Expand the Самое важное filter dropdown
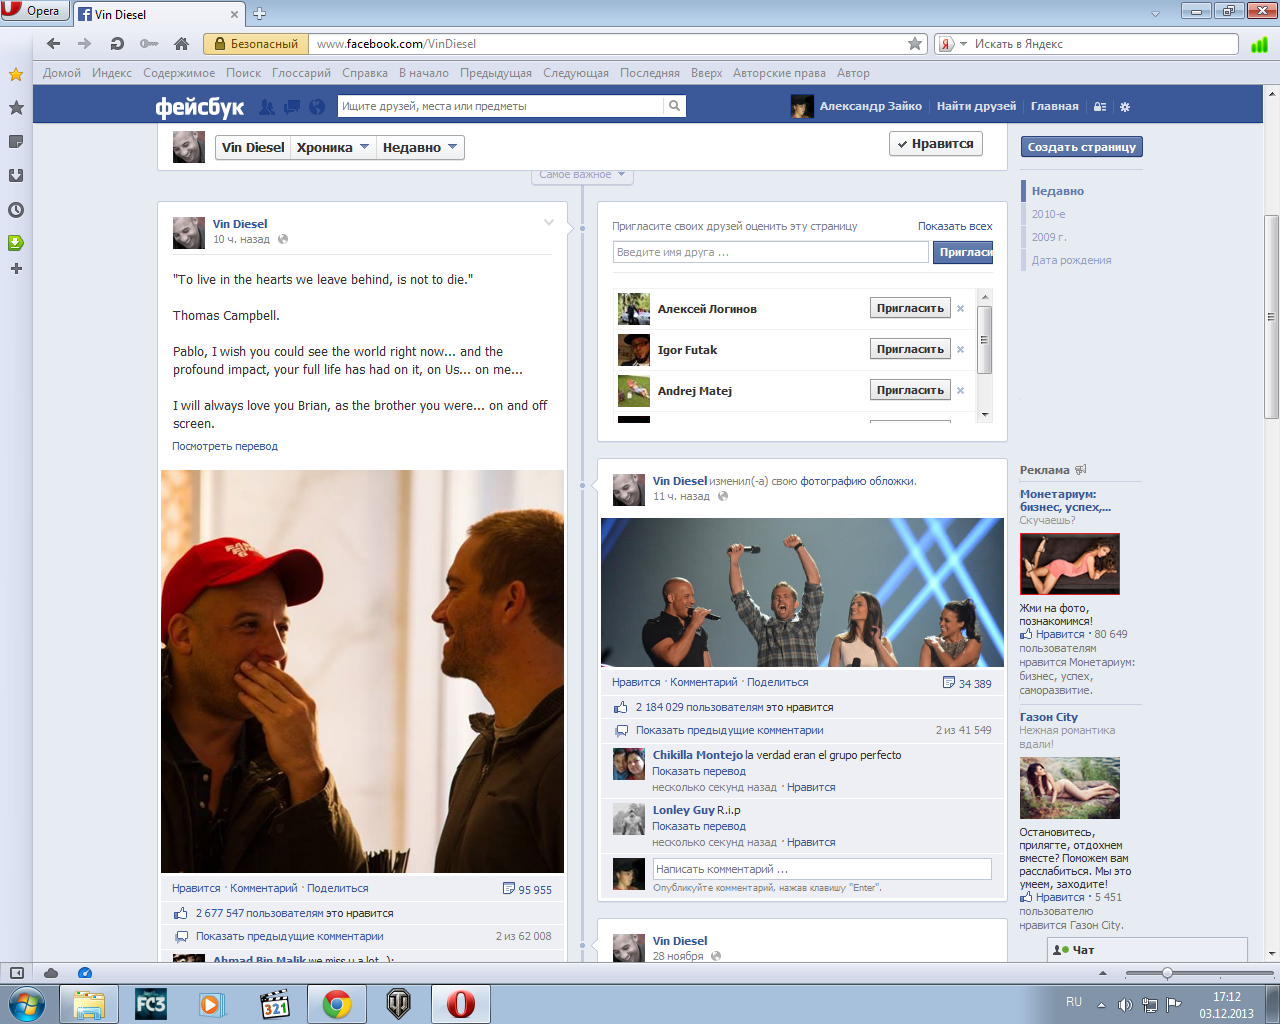Screen dimensions: 1280x1024 pyautogui.click(x=582, y=175)
